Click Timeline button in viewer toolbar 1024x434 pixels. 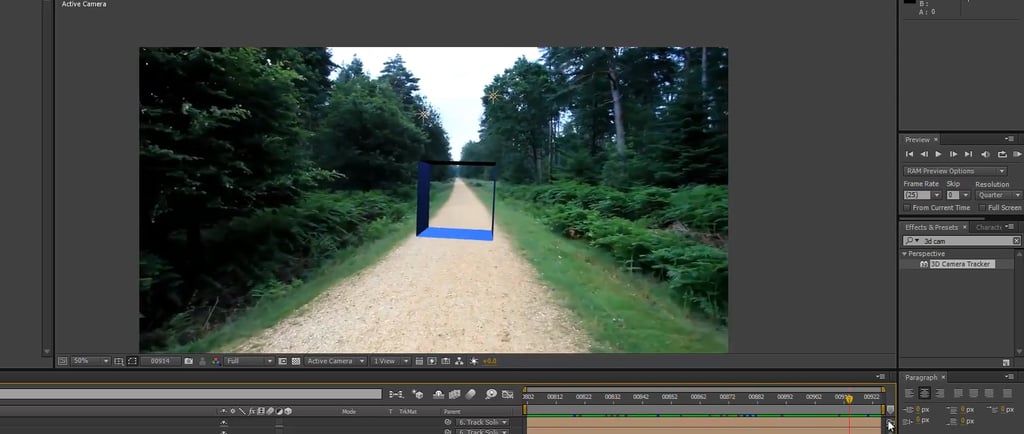click(x=446, y=361)
